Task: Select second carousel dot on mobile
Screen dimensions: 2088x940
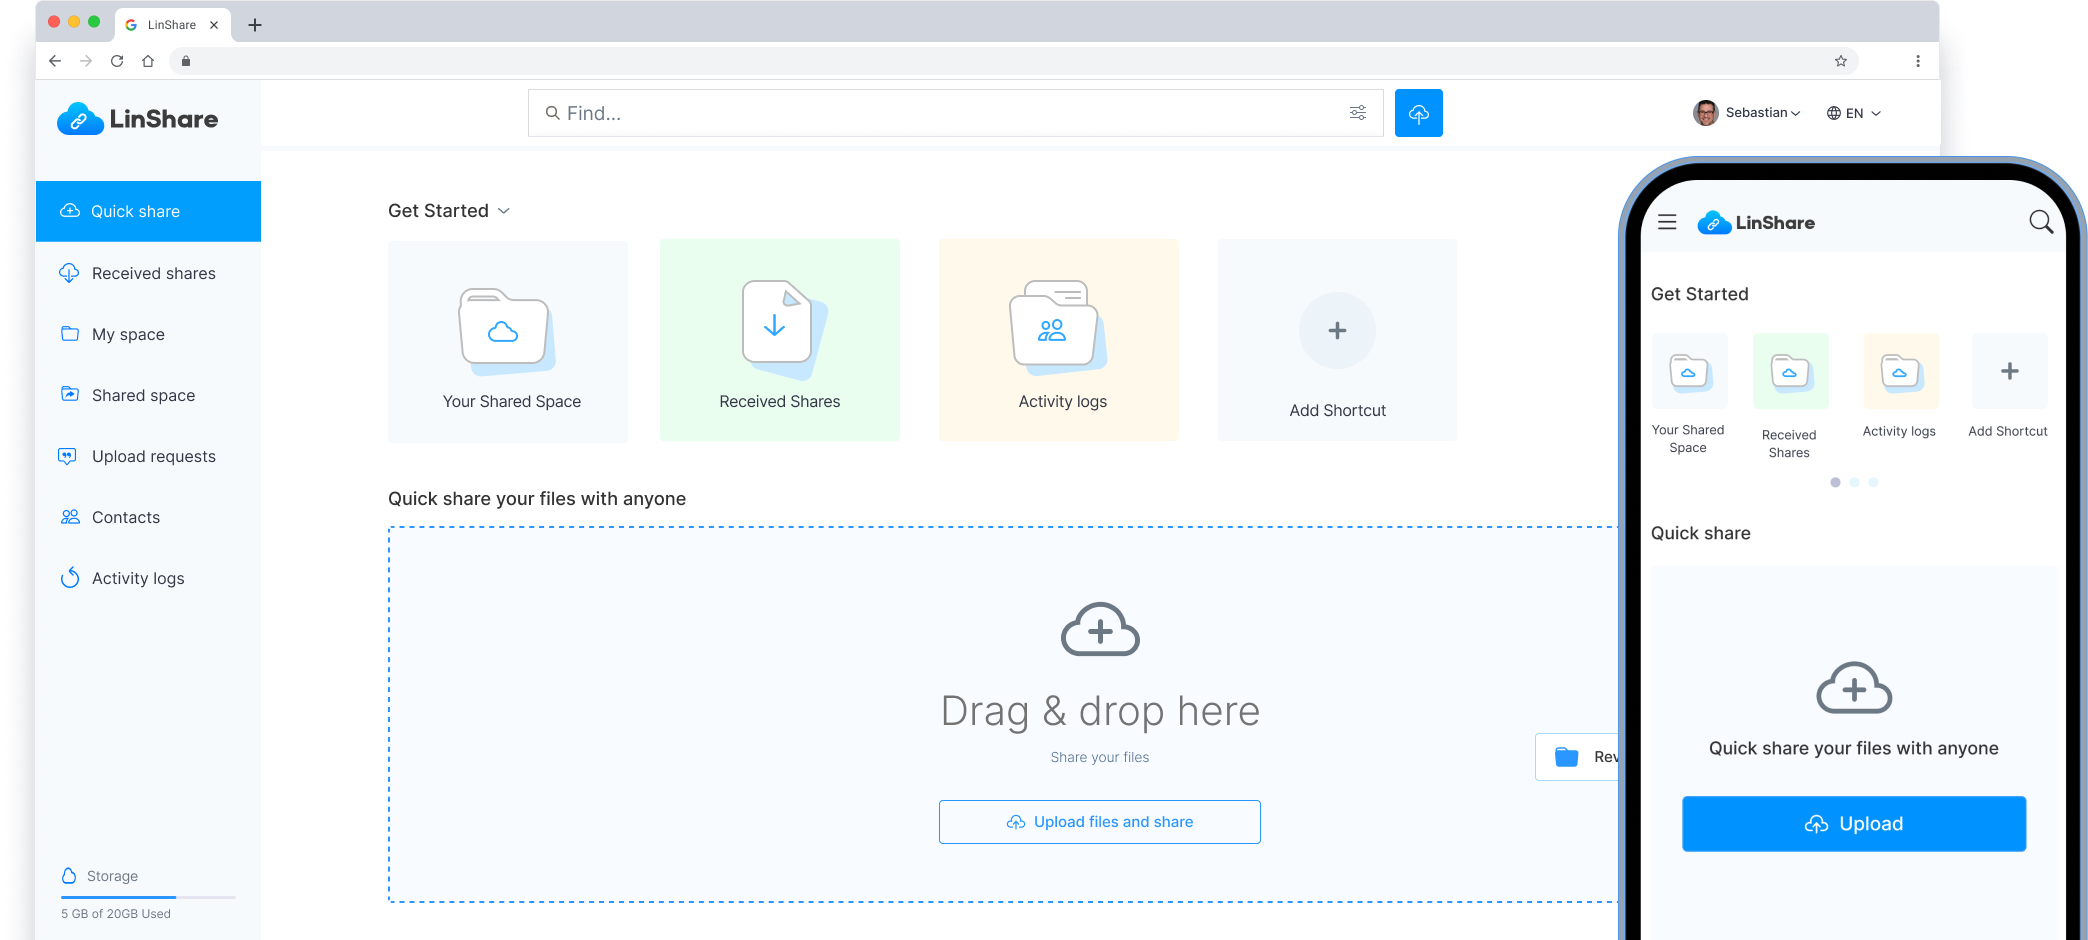Action: 1854,483
